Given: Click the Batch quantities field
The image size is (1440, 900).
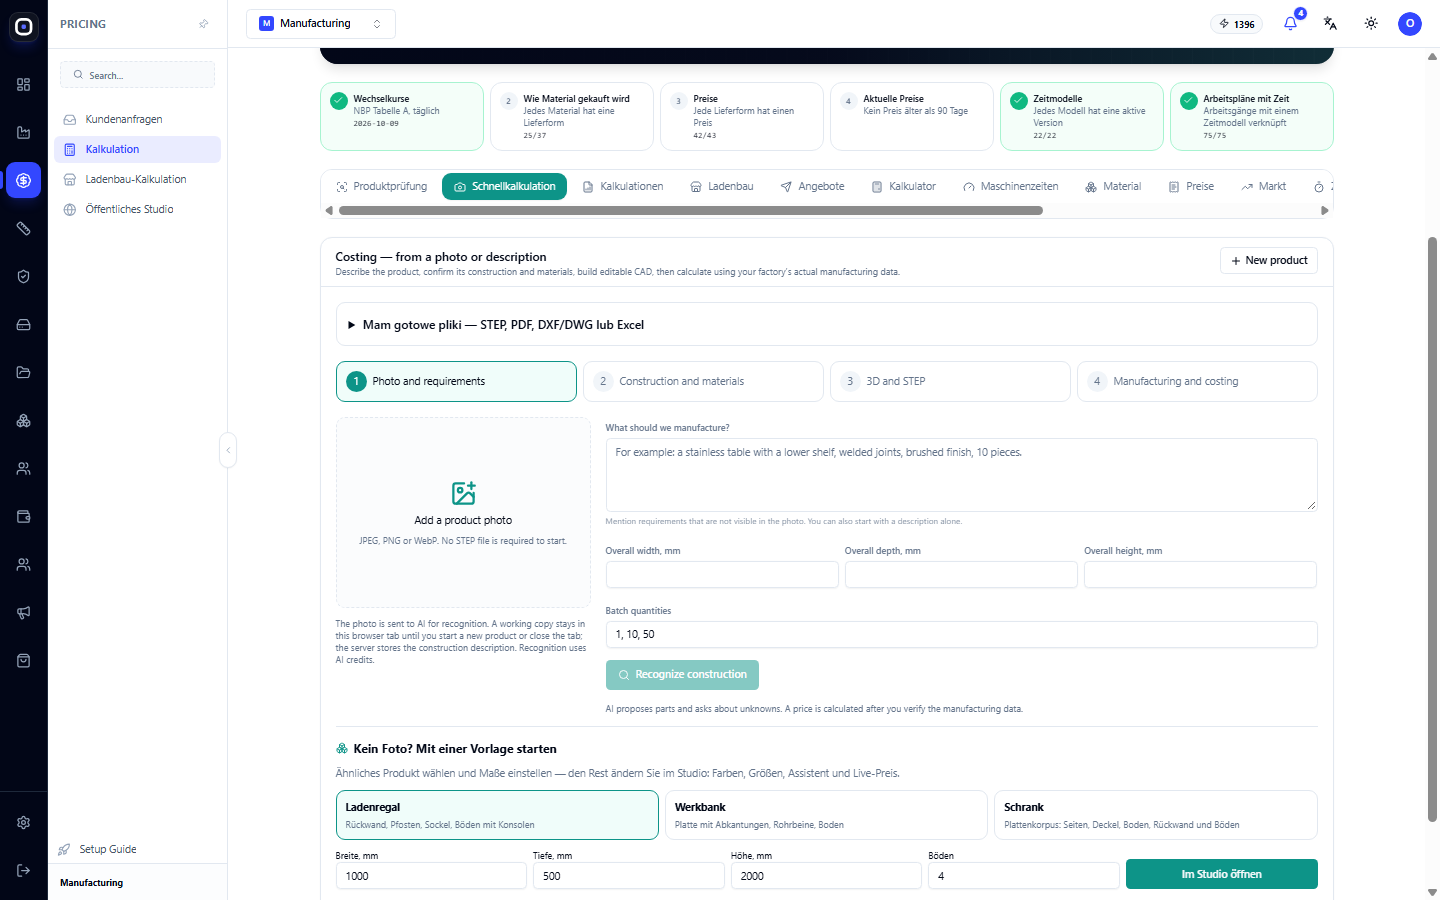Looking at the screenshot, I should pyautogui.click(x=961, y=635).
